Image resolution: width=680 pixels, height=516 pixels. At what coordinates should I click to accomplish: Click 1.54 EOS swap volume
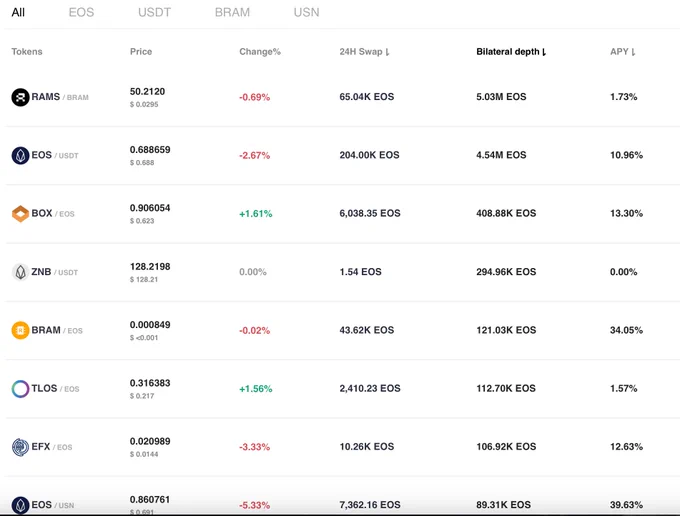pos(360,272)
